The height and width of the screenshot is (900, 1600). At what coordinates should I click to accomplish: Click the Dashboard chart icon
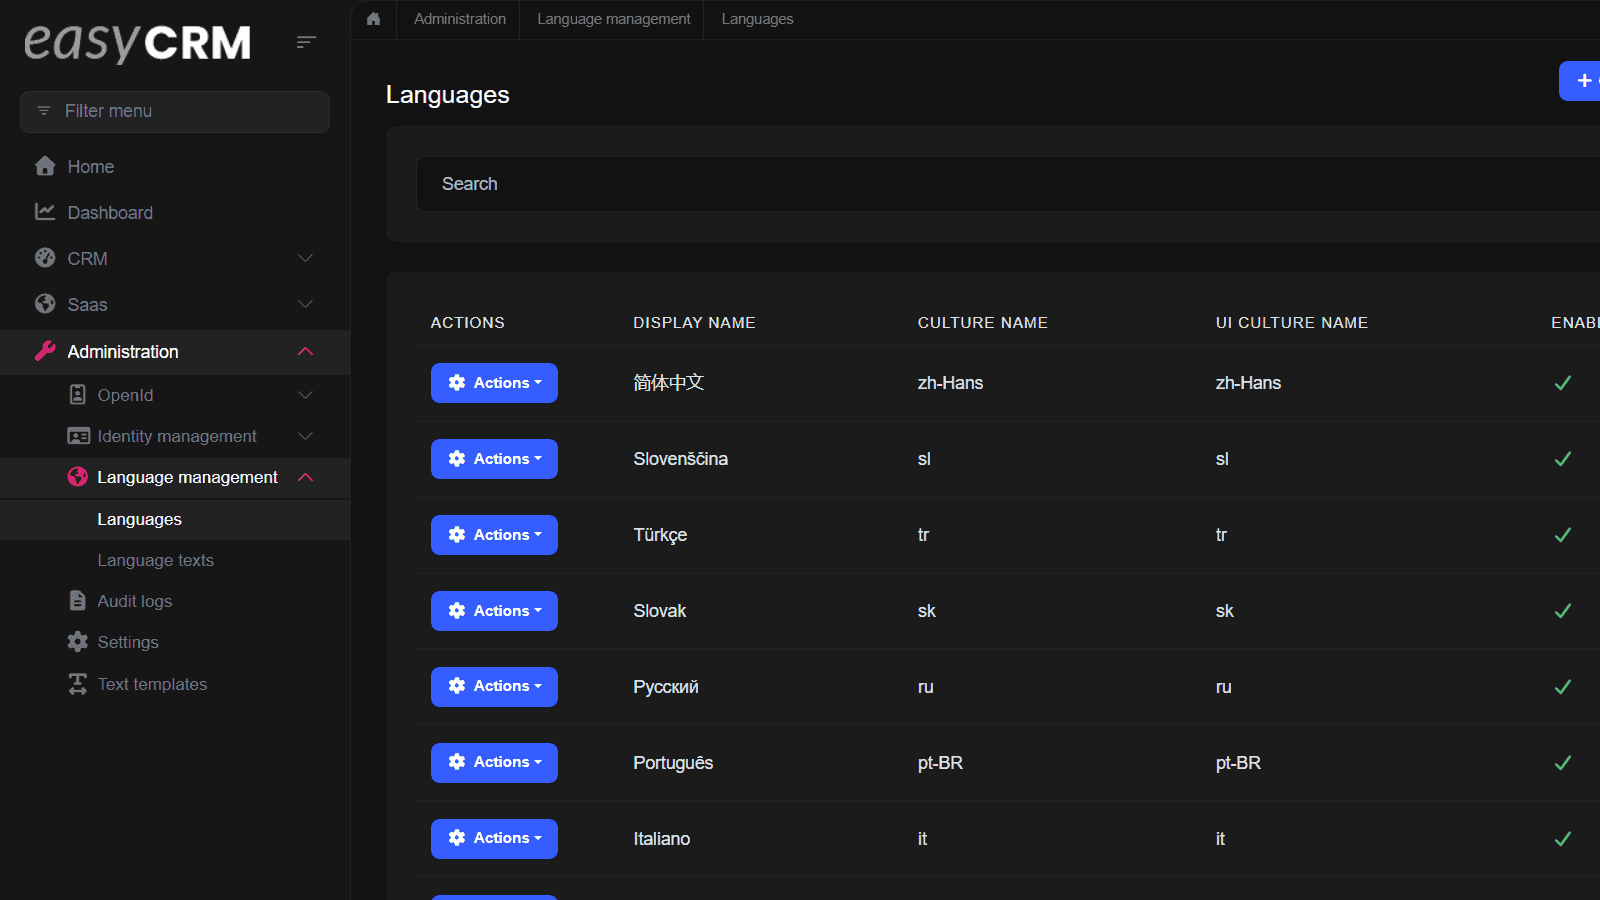pos(45,212)
